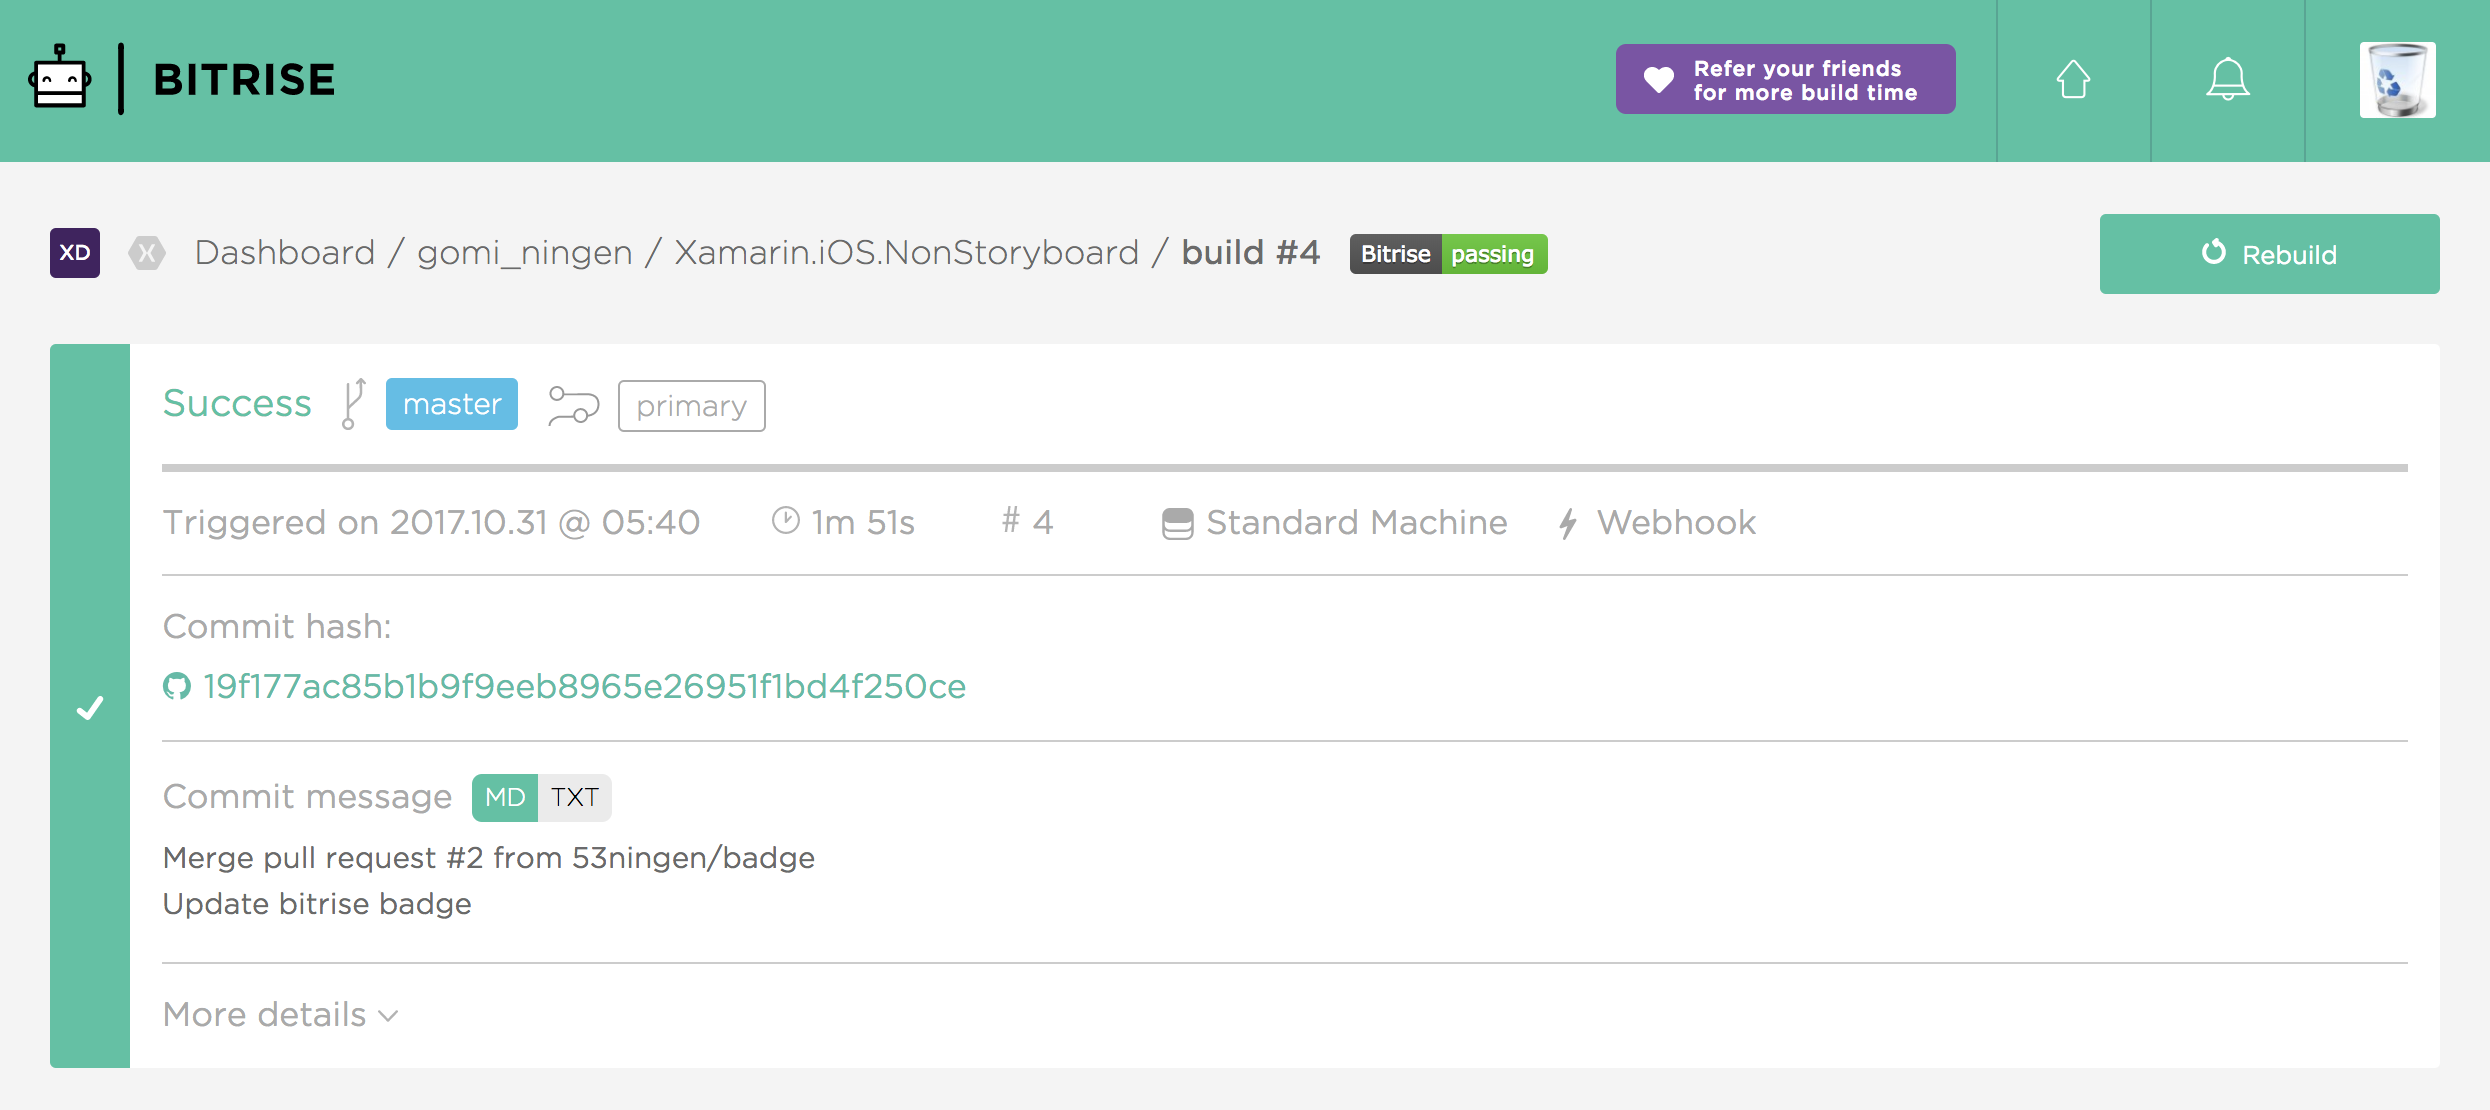Rebuild this build
Image resolution: width=2490 pixels, height=1110 pixels.
point(2269,254)
